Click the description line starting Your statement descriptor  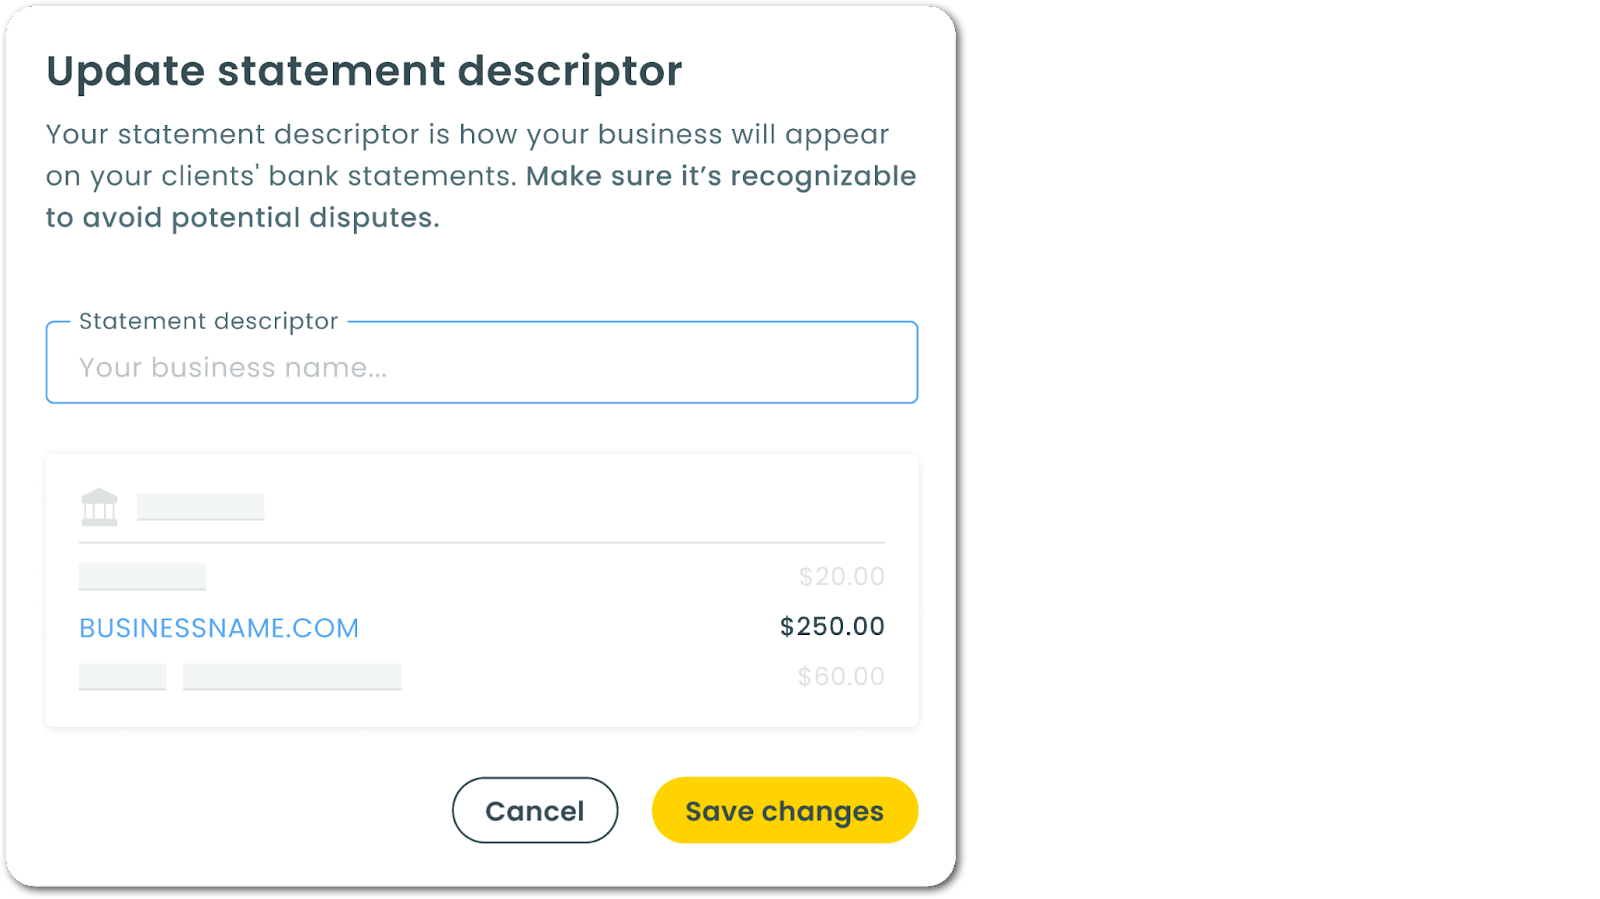point(467,134)
